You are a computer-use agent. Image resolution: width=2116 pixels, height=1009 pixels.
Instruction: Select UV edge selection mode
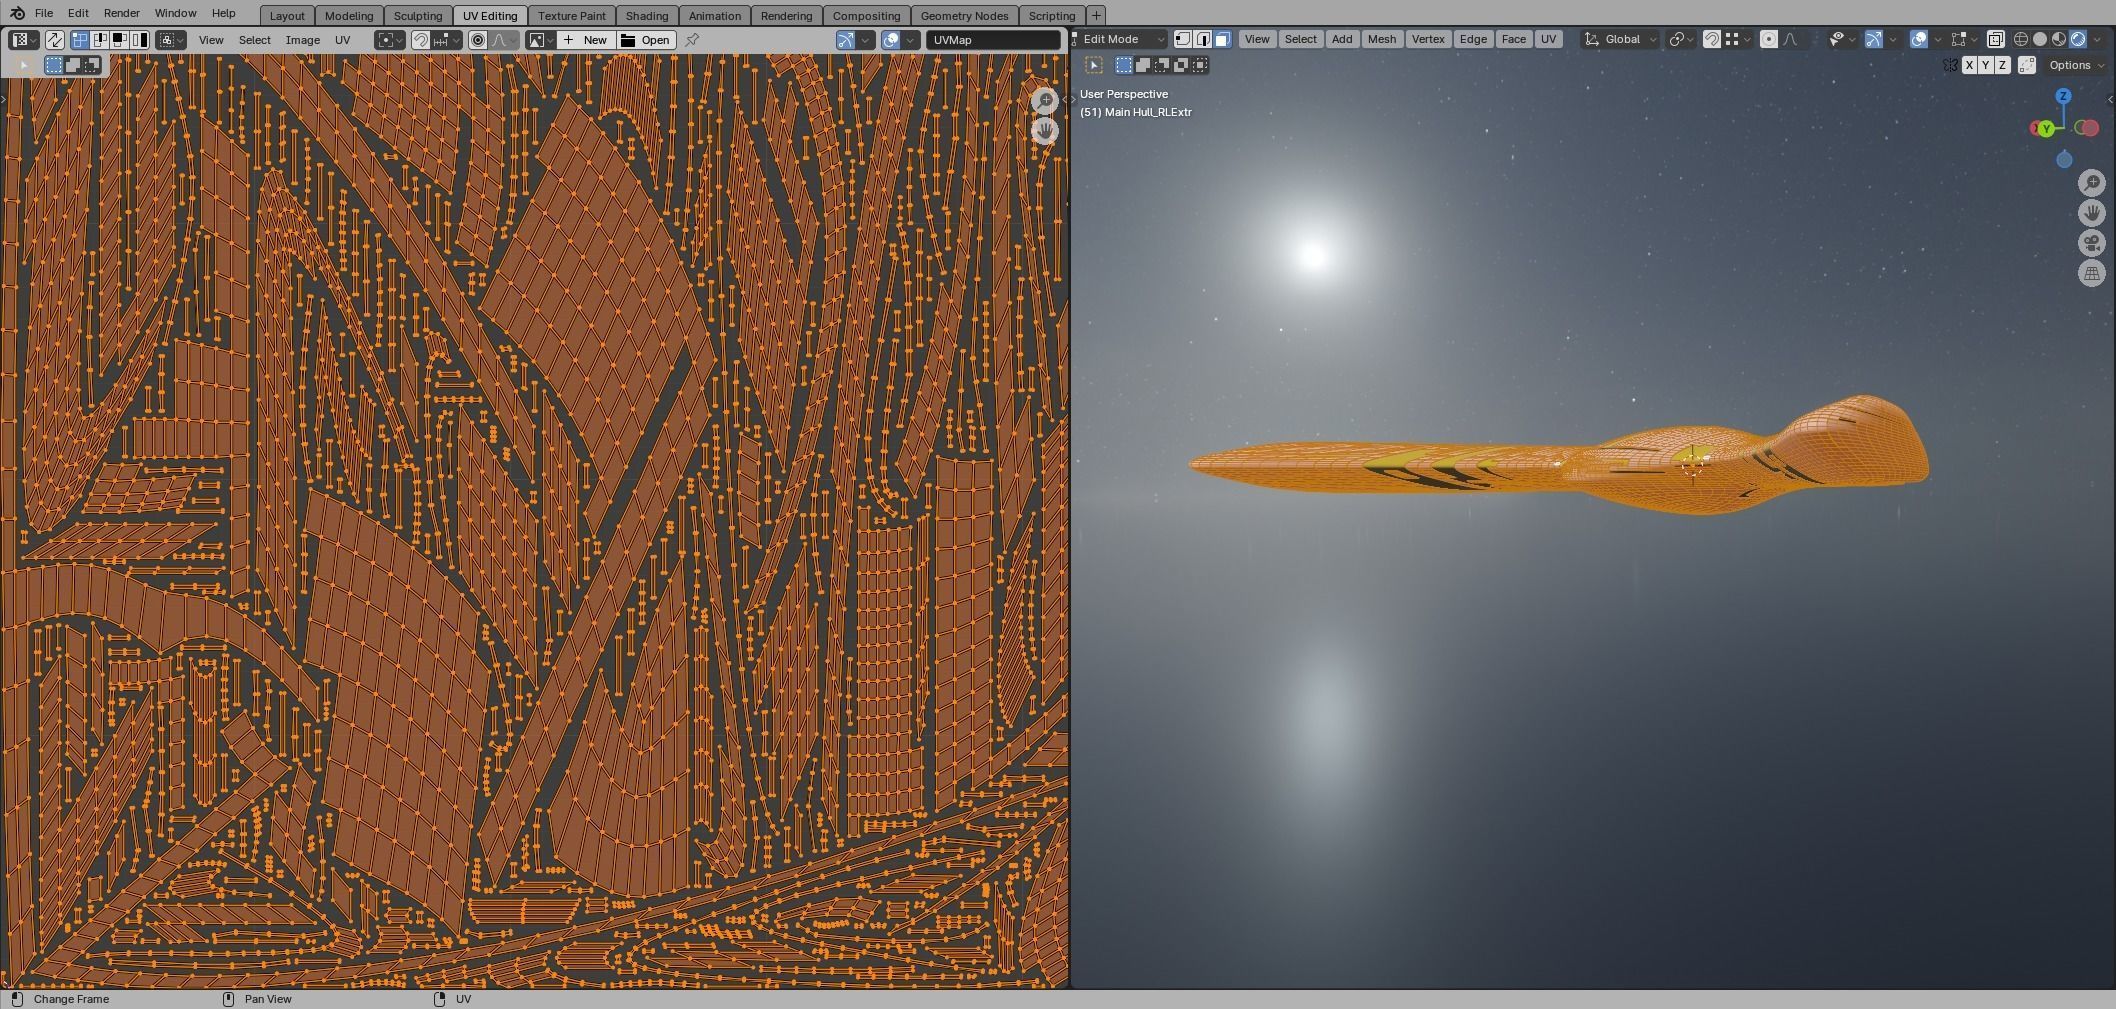pos(100,40)
